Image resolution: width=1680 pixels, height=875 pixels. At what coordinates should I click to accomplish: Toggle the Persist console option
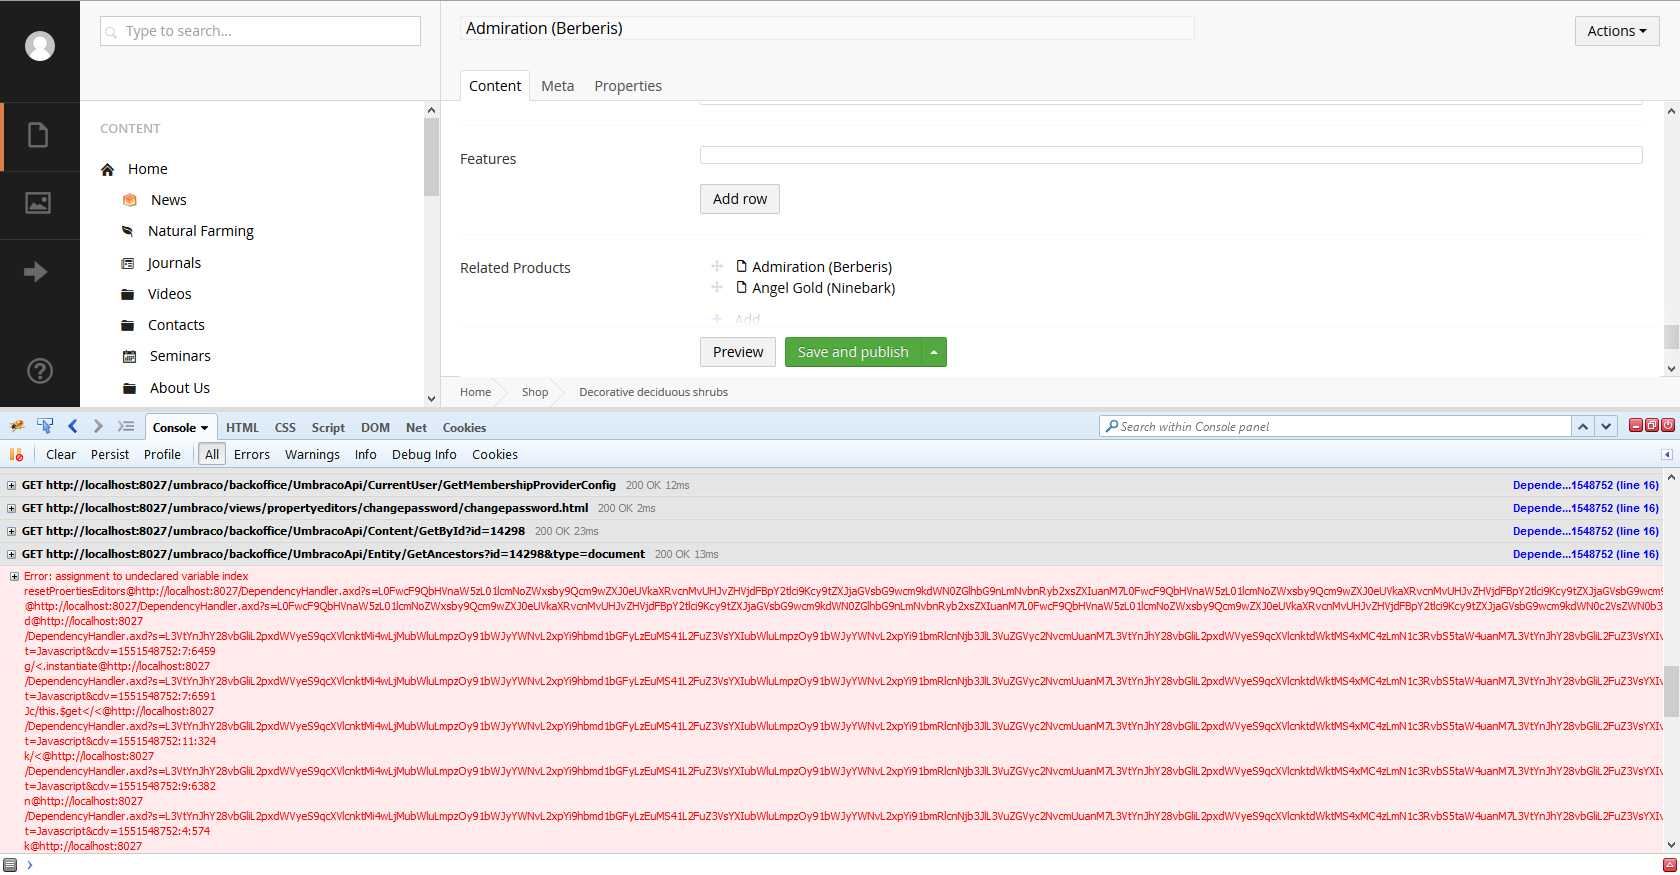110,454
